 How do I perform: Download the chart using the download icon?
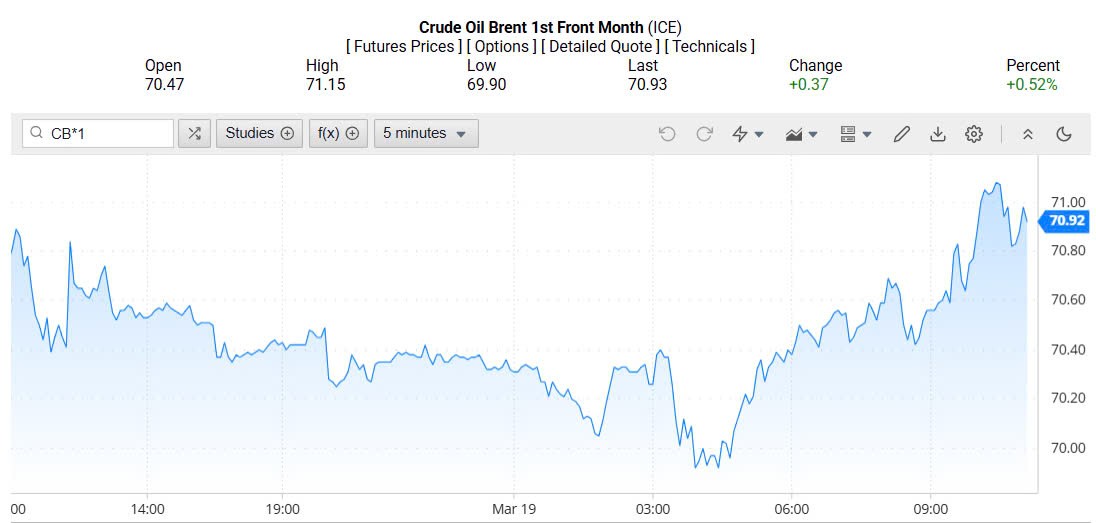click(938, 134)
